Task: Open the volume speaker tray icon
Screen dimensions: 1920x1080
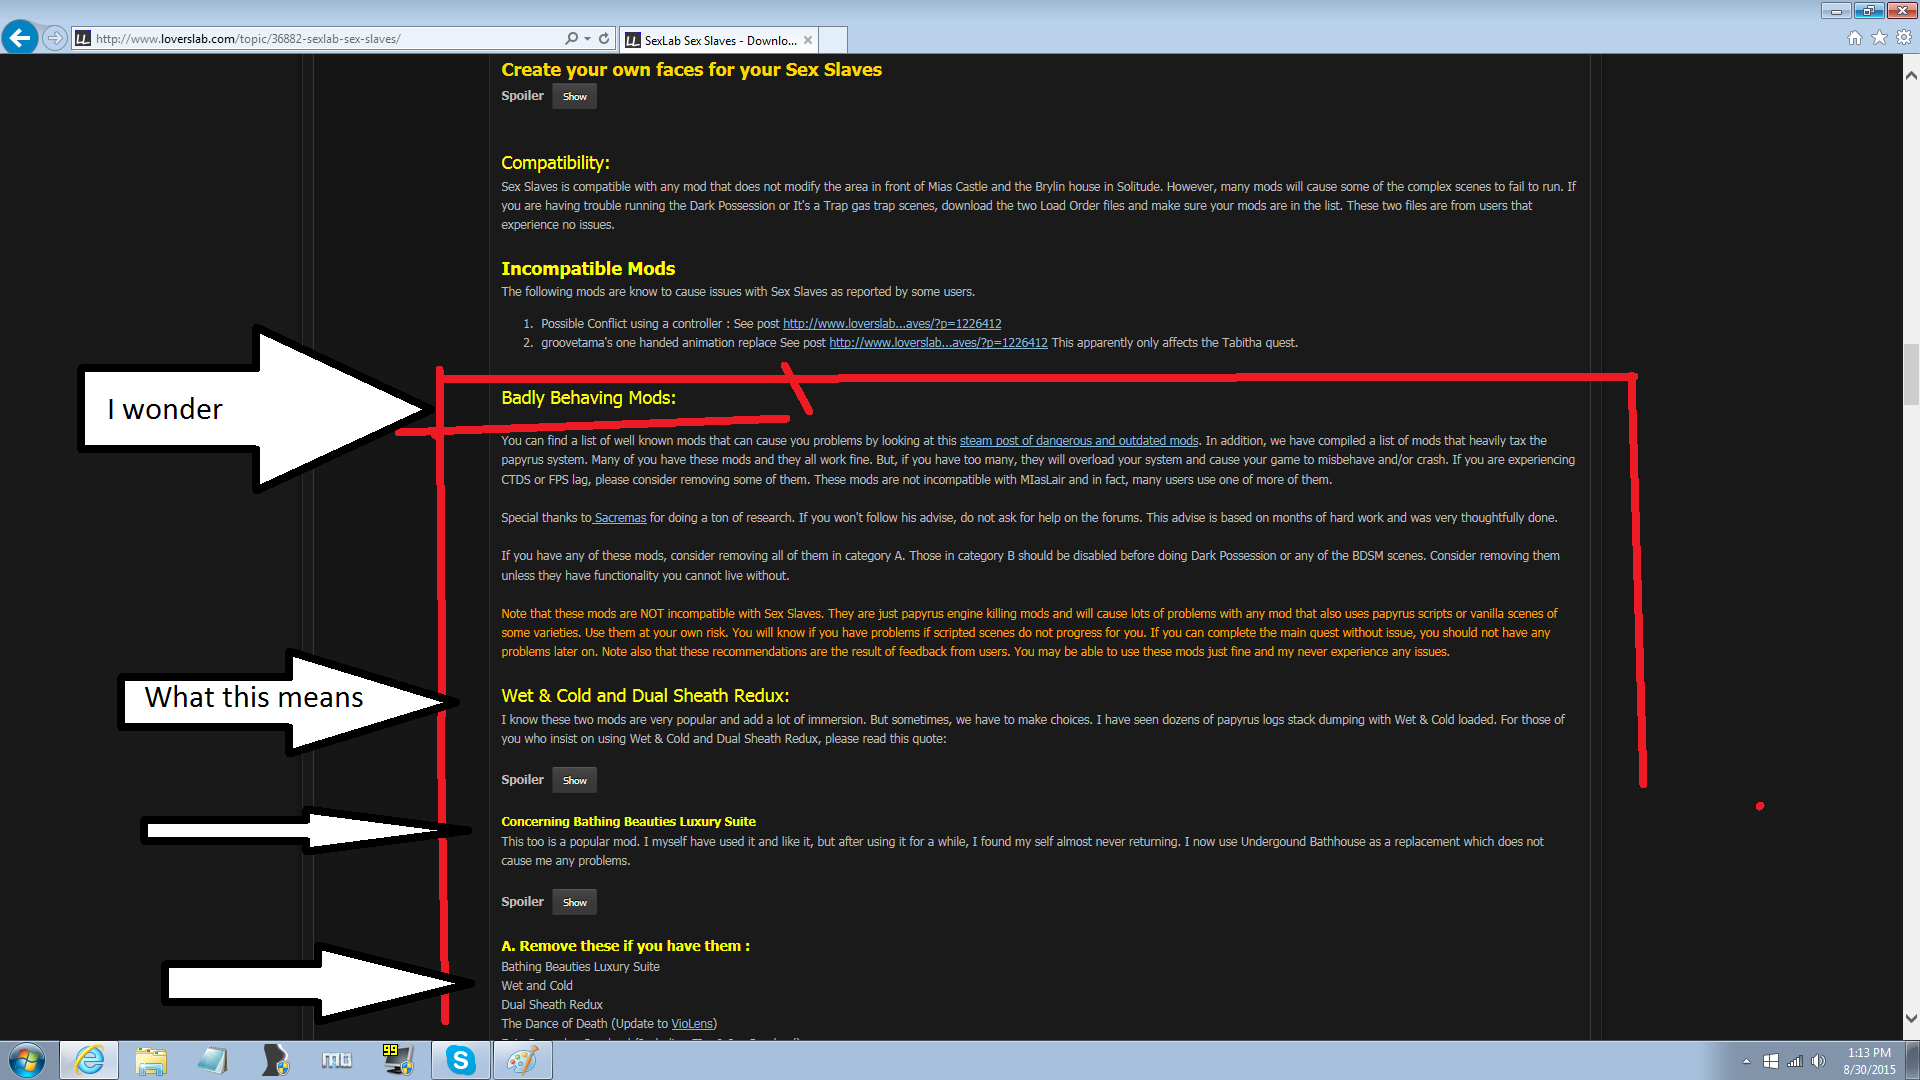Action: pyautogui.click(x=1818, y=1061)
